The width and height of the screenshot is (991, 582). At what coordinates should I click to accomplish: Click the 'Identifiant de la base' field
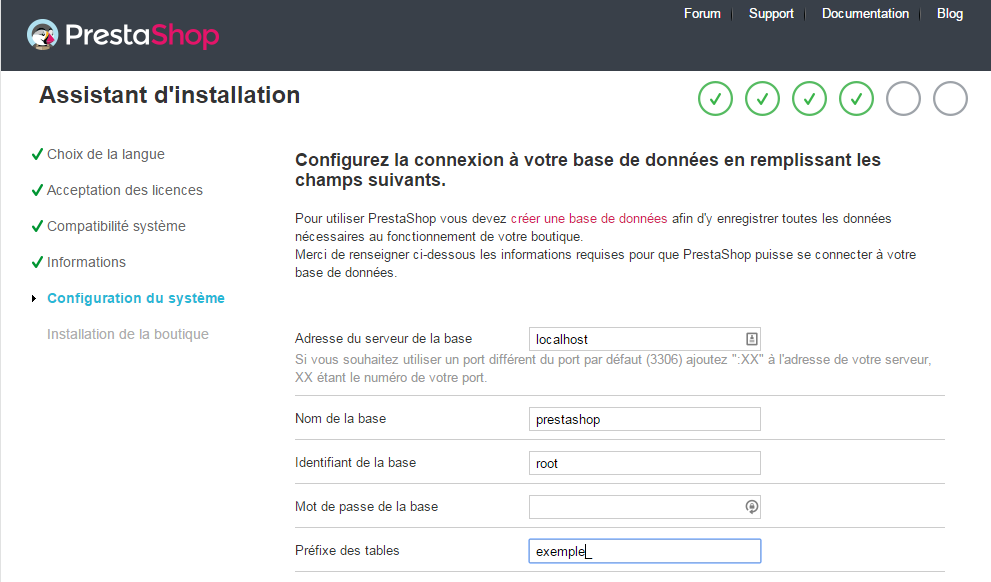pyautogui.click(x=645, y=463)
